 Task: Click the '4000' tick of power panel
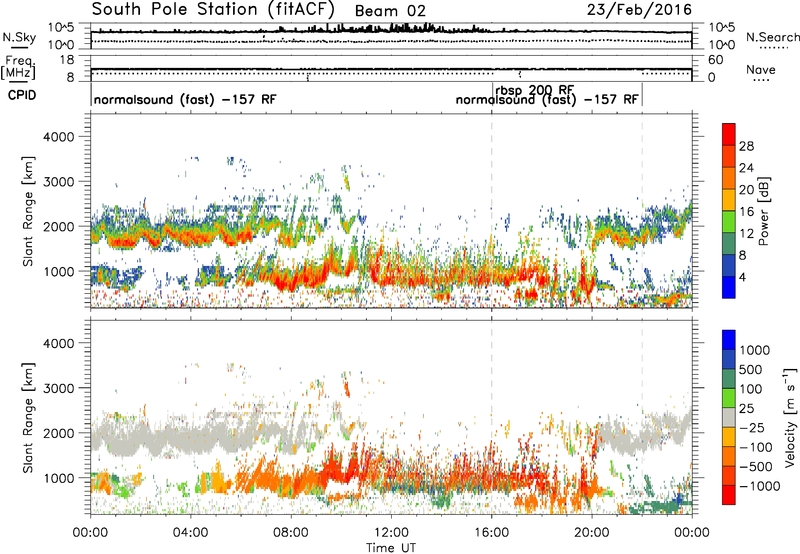coord(58,137)
